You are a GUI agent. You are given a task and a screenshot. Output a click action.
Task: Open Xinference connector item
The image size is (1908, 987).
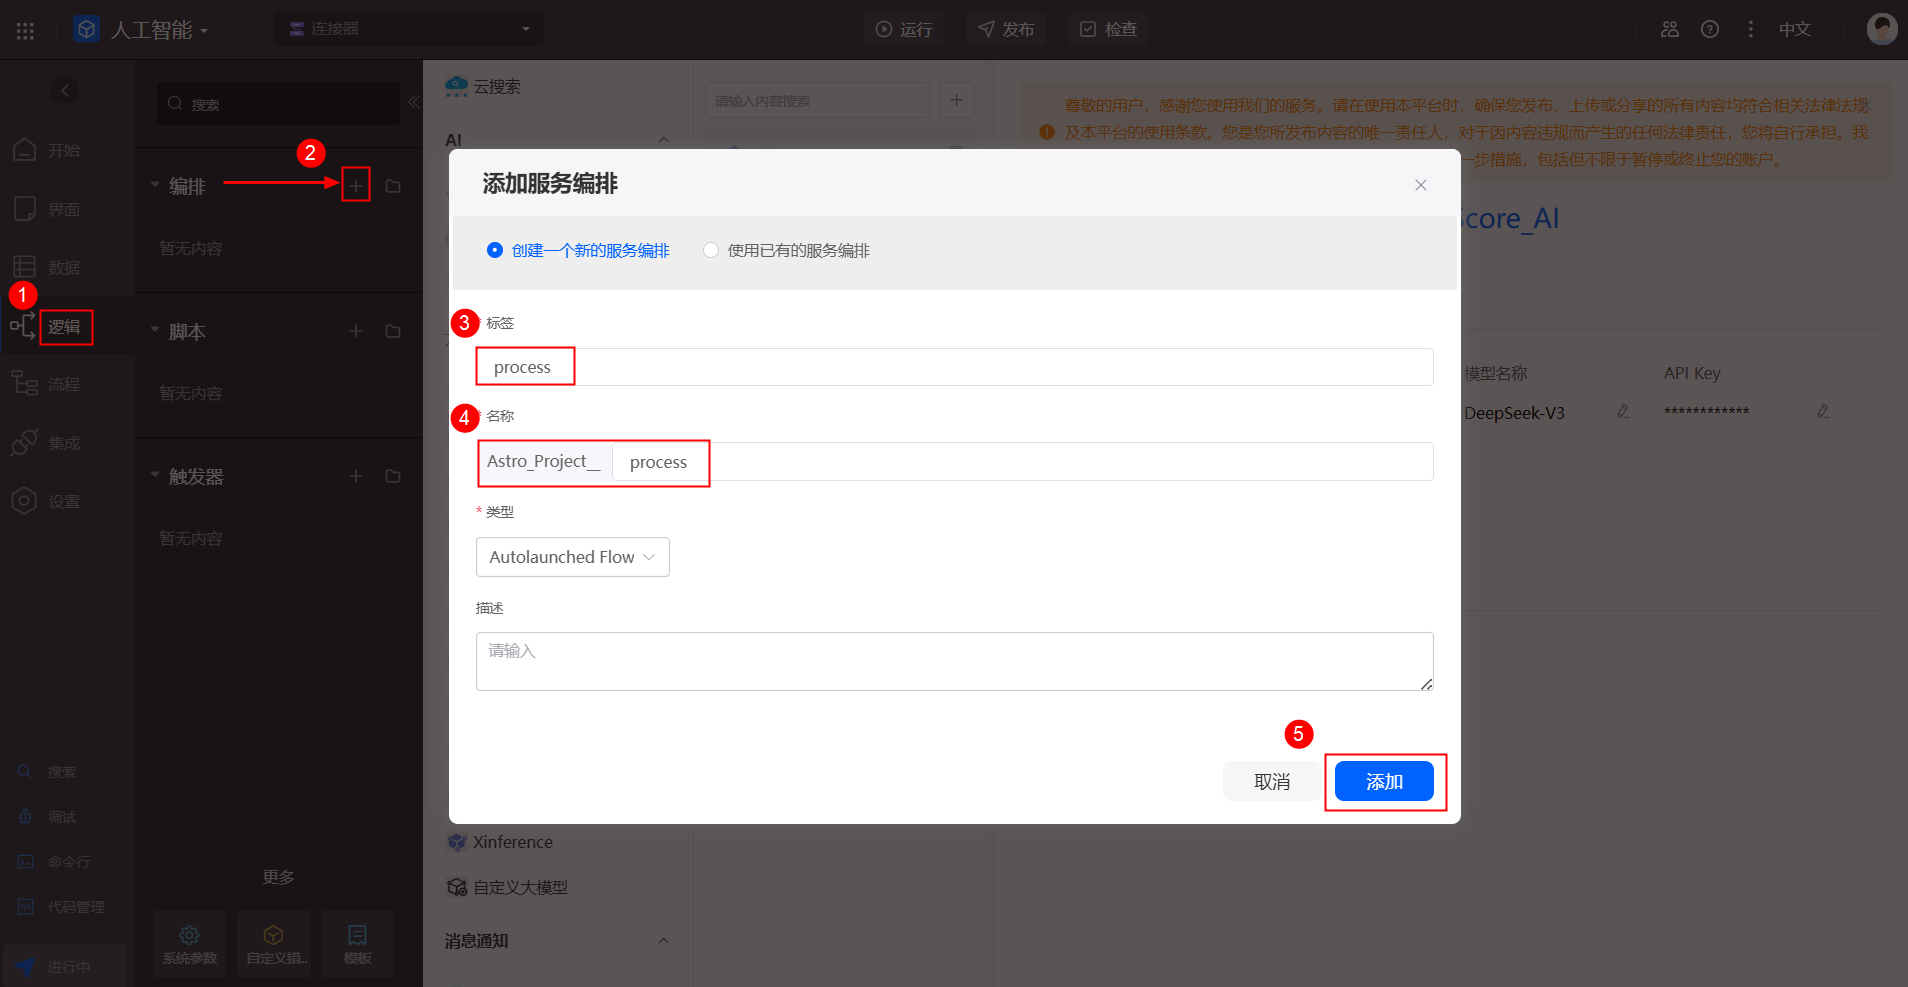point(500,842)
